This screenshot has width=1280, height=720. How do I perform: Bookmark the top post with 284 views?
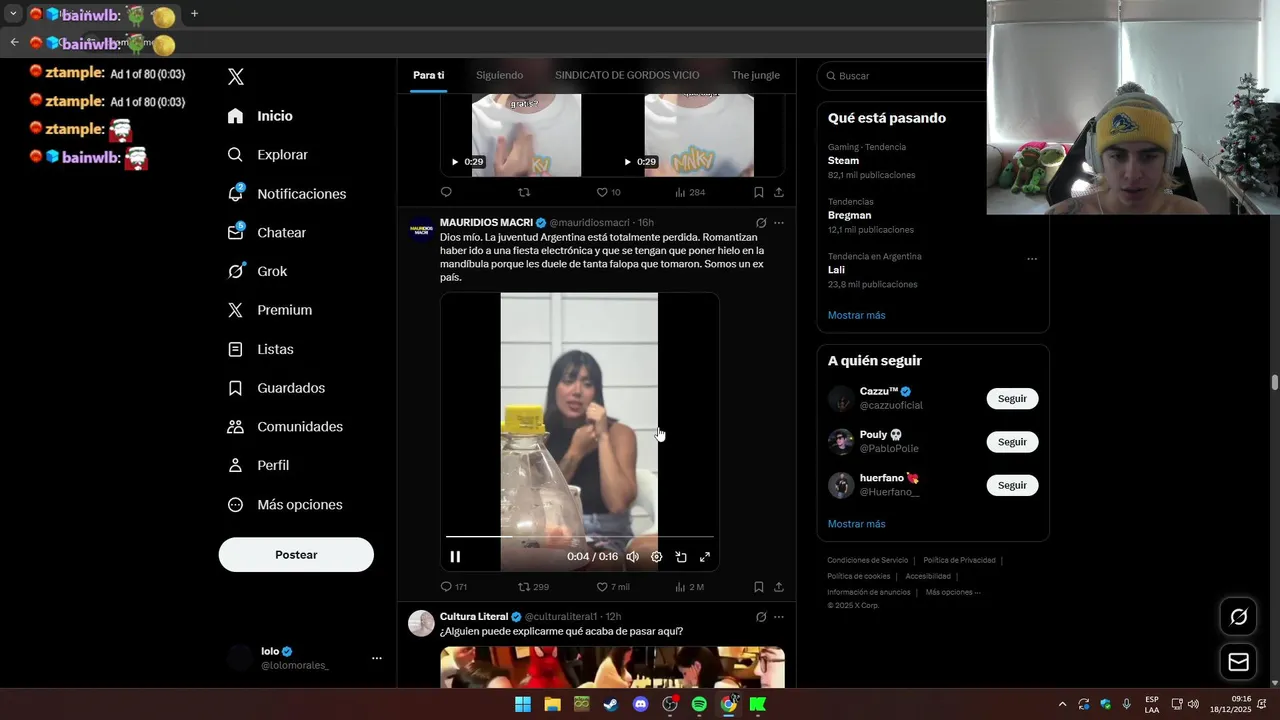759,192
